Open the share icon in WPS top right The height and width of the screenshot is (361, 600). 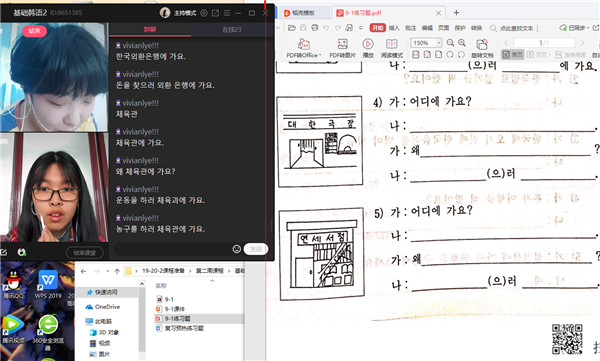point(595,28)
